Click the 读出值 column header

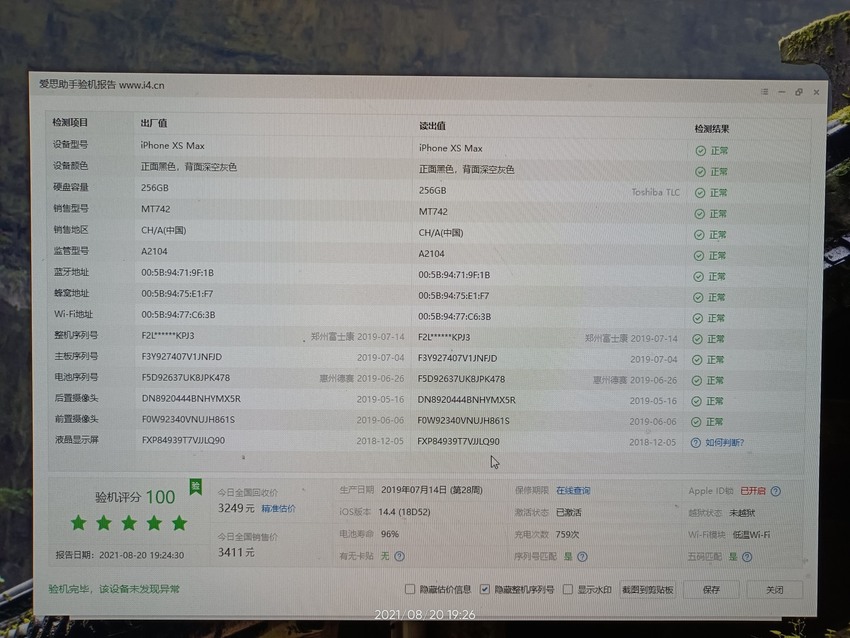432,126
